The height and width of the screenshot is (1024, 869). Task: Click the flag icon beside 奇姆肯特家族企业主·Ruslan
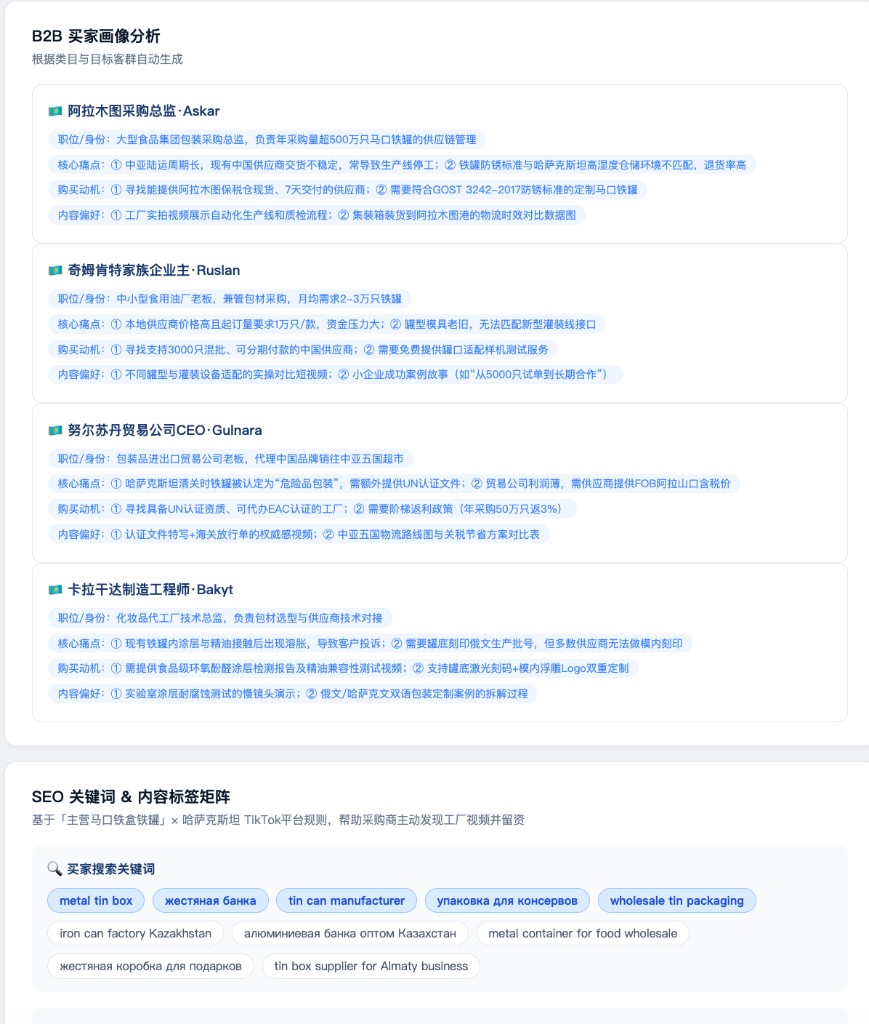pos(55,270)
